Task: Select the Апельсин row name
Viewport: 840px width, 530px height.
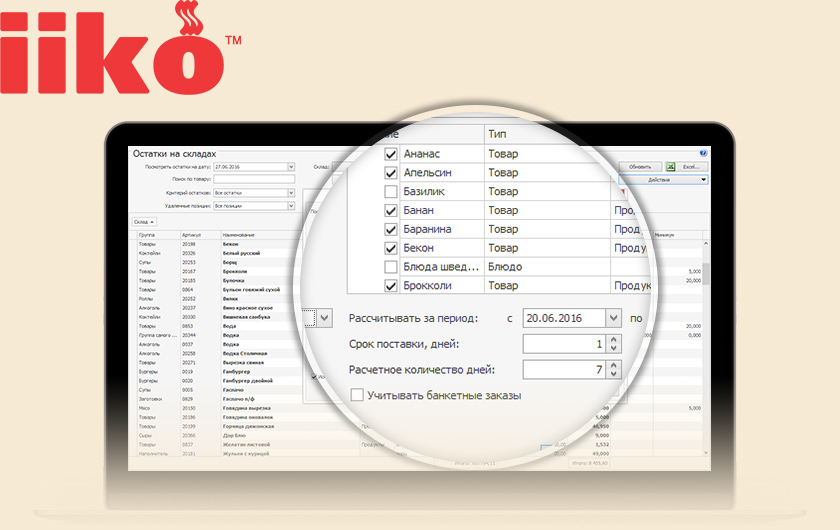Action: [x=428, y=173]
